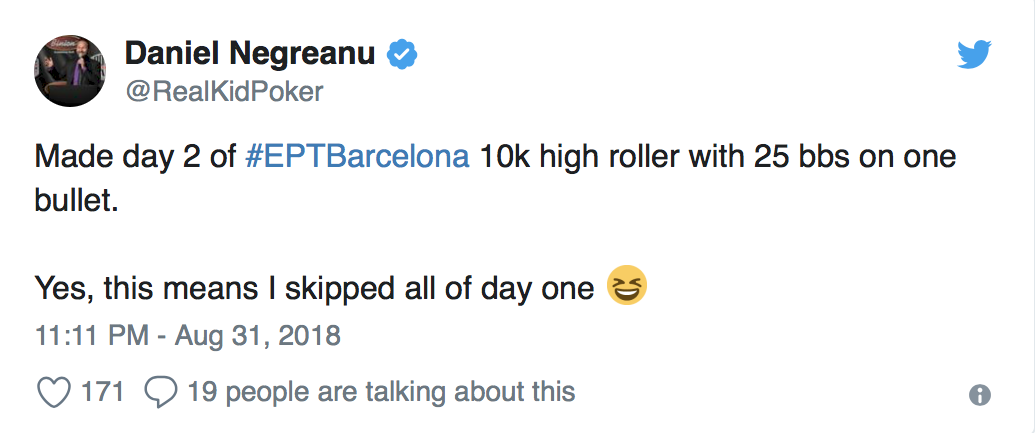
Task: Visit the @RealKidPoker handle
Action: (223, 92)
